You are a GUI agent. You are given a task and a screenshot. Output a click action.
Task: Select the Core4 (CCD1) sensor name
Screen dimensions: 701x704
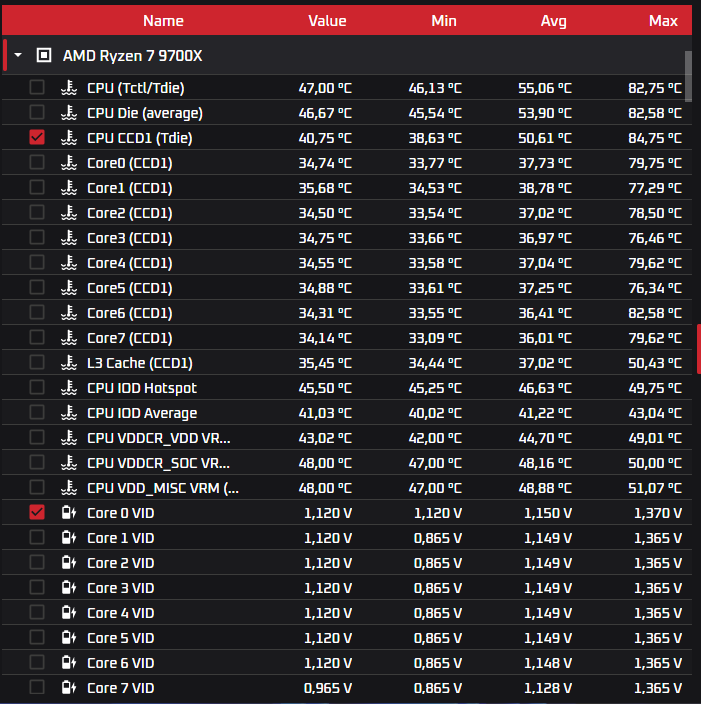130,263
